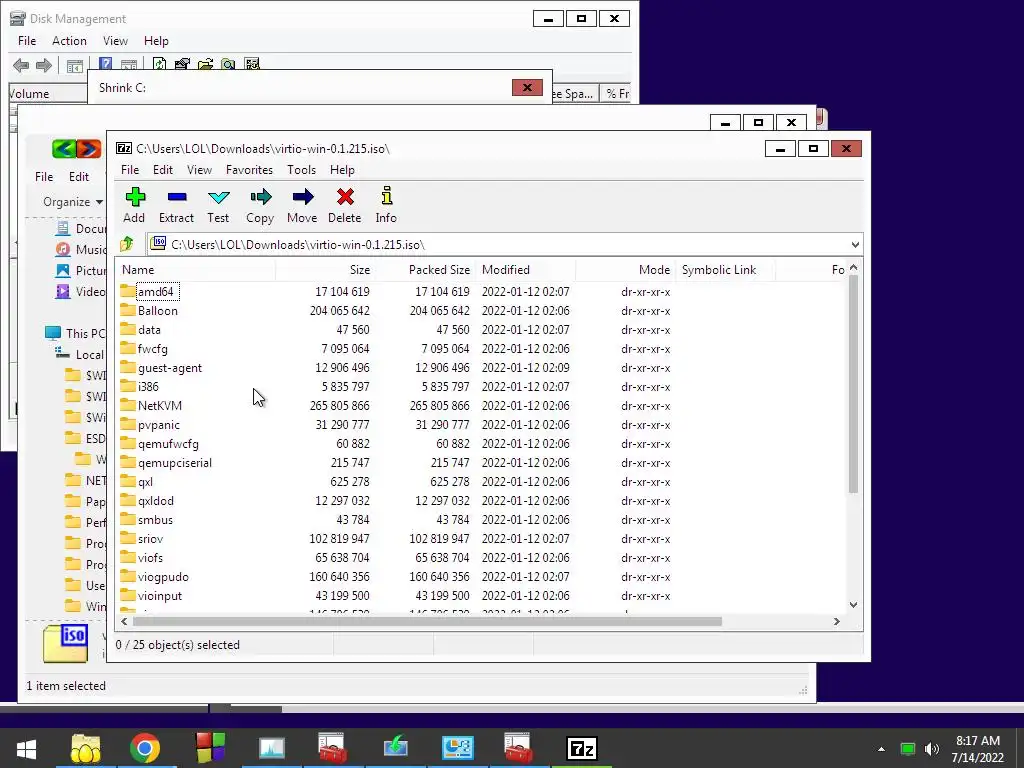Select the Copy toolbar icon
The height and width of the screenshot is (768, 1024).
[x=260, y=205]
